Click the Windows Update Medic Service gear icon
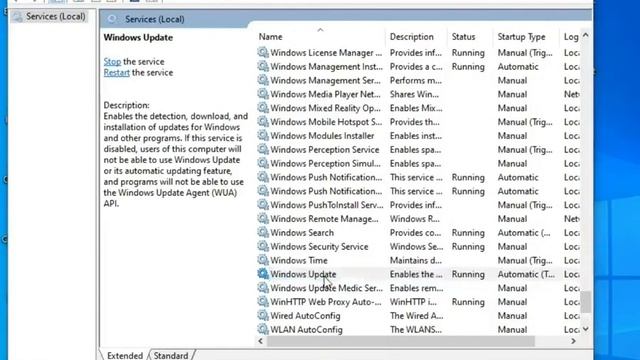 coord(263,288)
